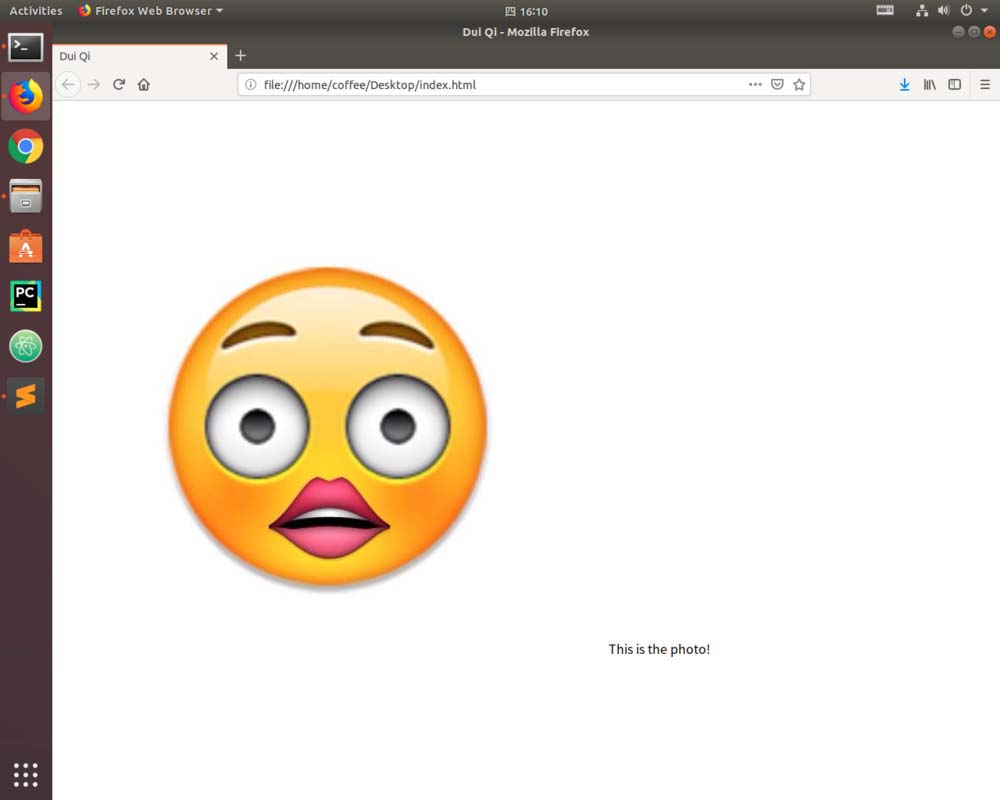Launch Google Chrome from the dock
Screen dimensions: 1000x800
tap(26, 147)
